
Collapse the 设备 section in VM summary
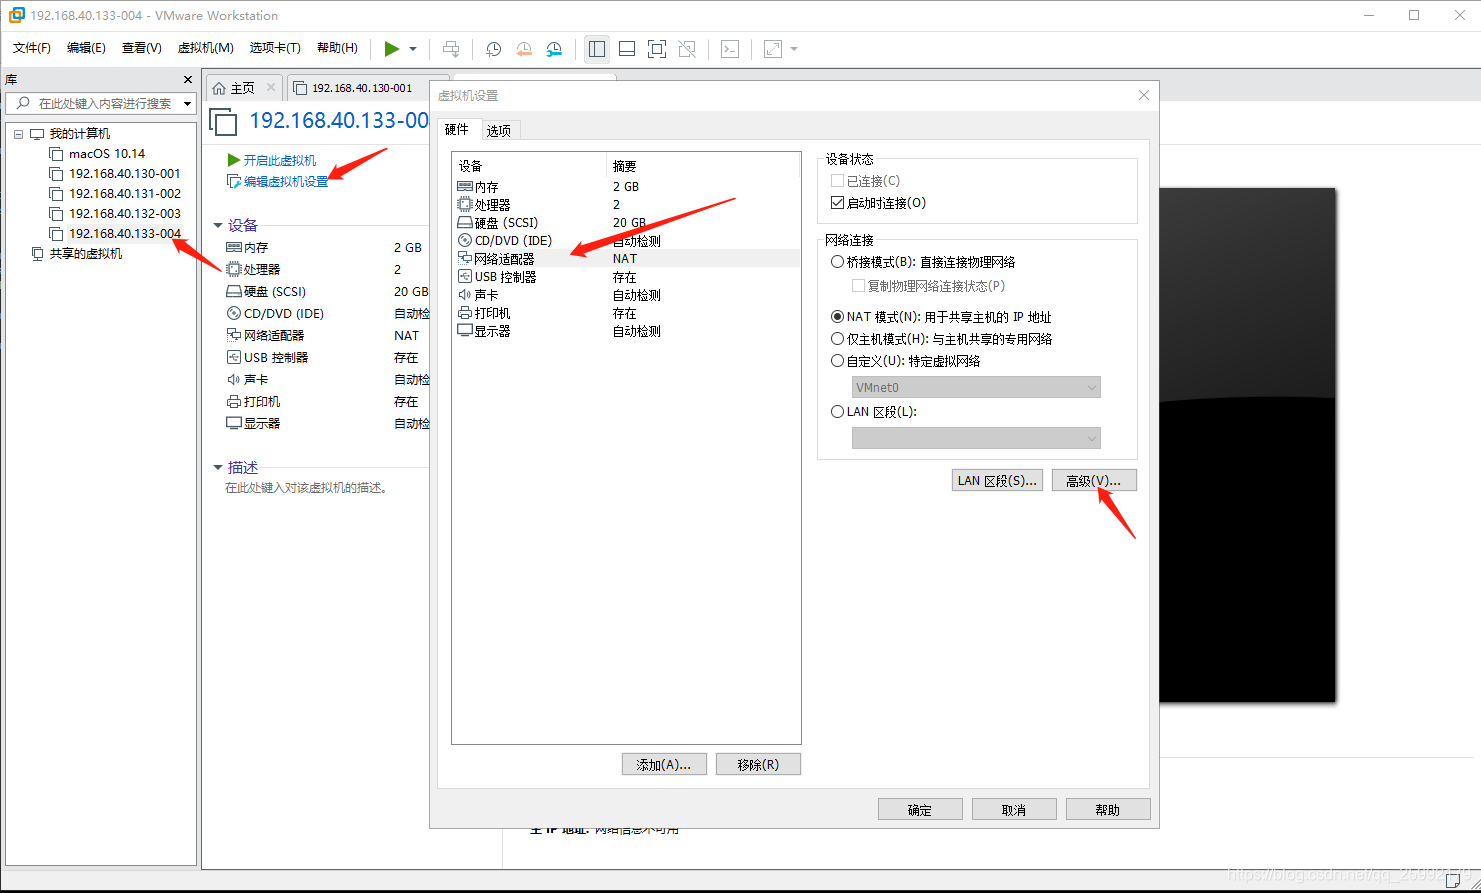218,226
